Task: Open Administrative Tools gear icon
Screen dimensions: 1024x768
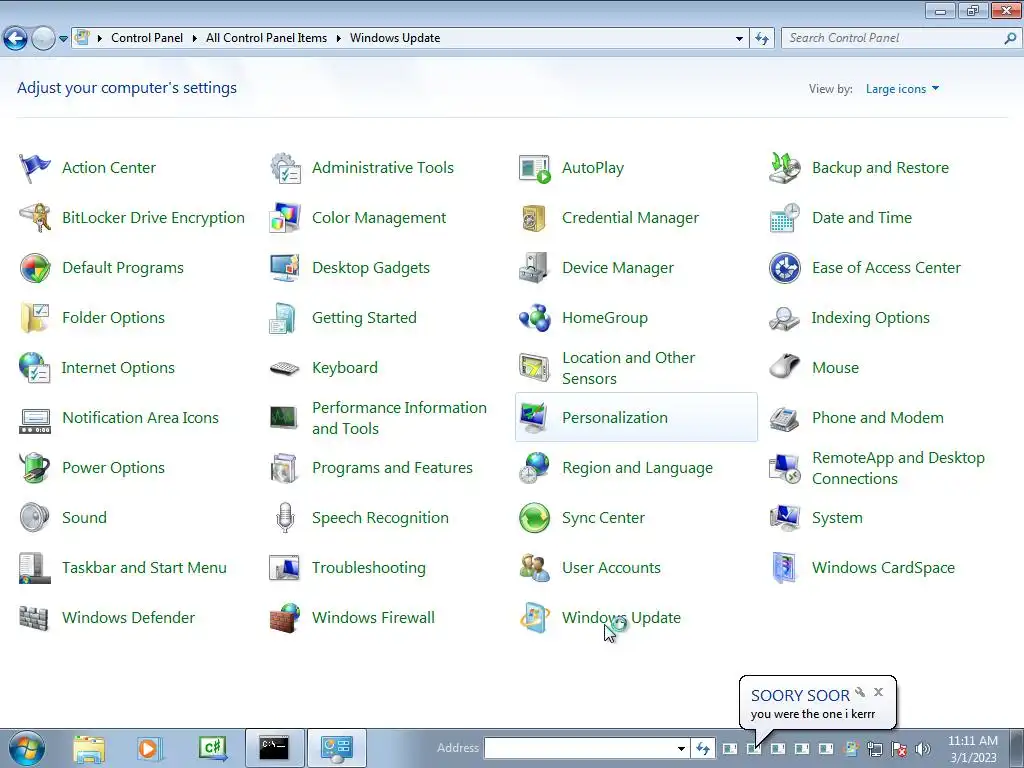Action: (285, 168)
